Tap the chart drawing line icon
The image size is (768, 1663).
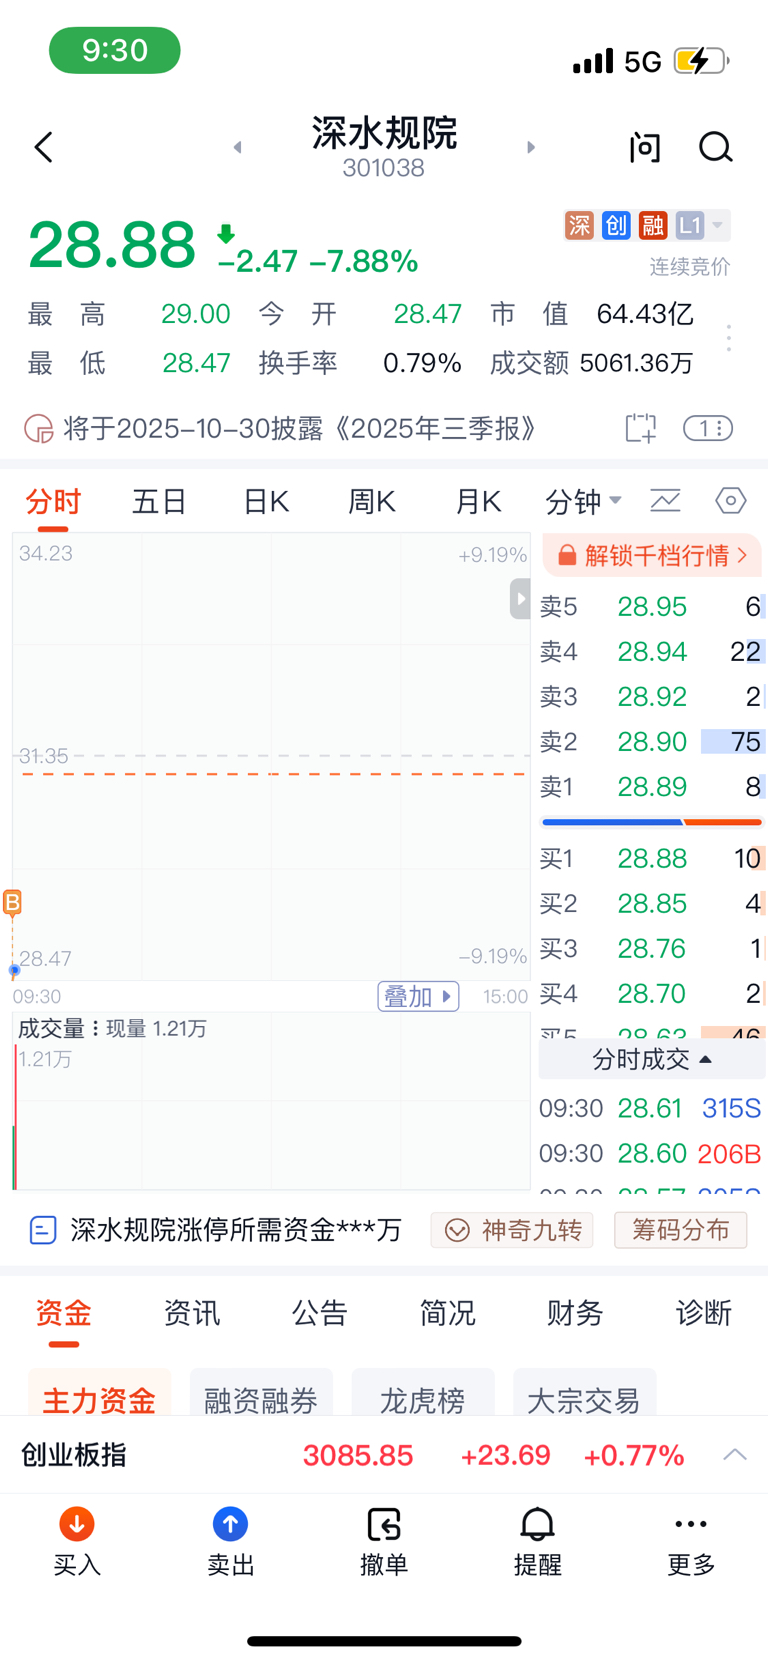(665, 500)
